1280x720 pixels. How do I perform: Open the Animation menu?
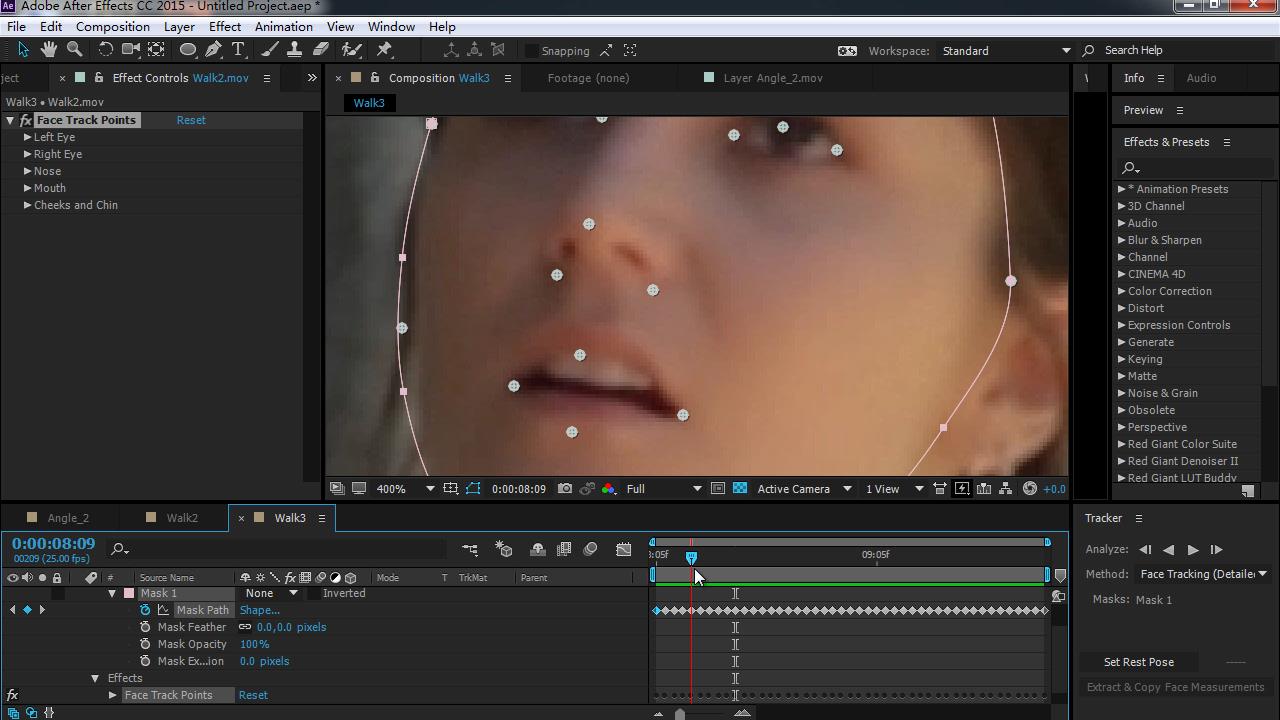pyautogui.click(x=283, y=27)
